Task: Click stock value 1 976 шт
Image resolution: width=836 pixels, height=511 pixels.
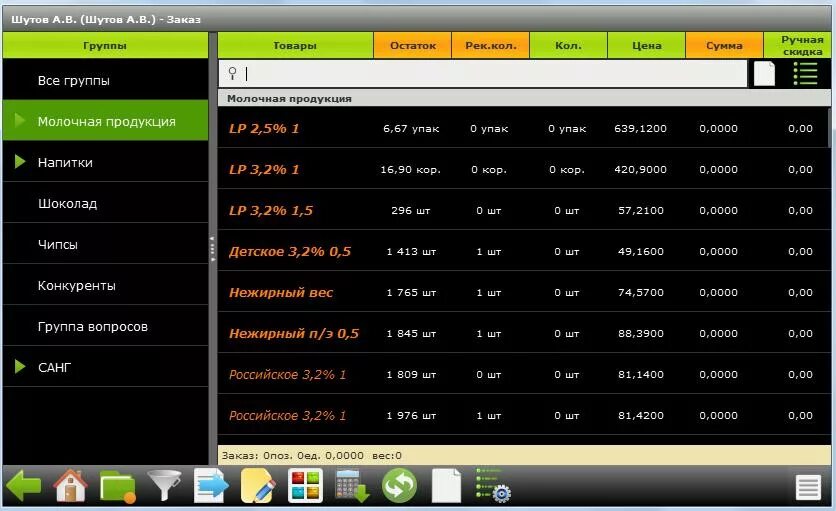Action: pyautogui.click(x=411, y=416)
